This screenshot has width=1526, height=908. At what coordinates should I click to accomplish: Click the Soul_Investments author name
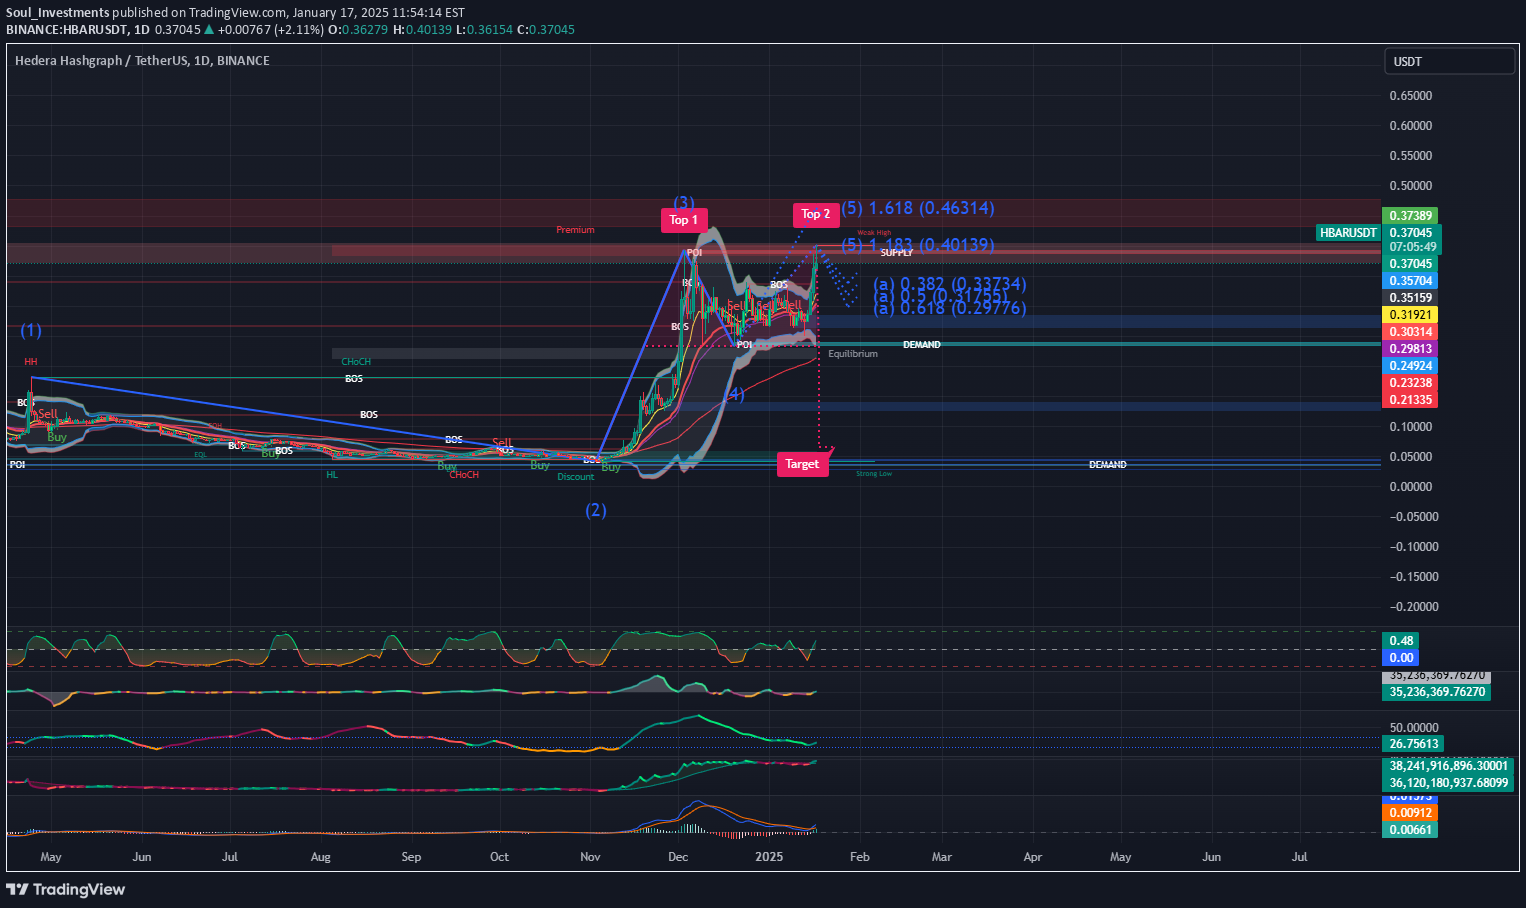pos(57,13)
